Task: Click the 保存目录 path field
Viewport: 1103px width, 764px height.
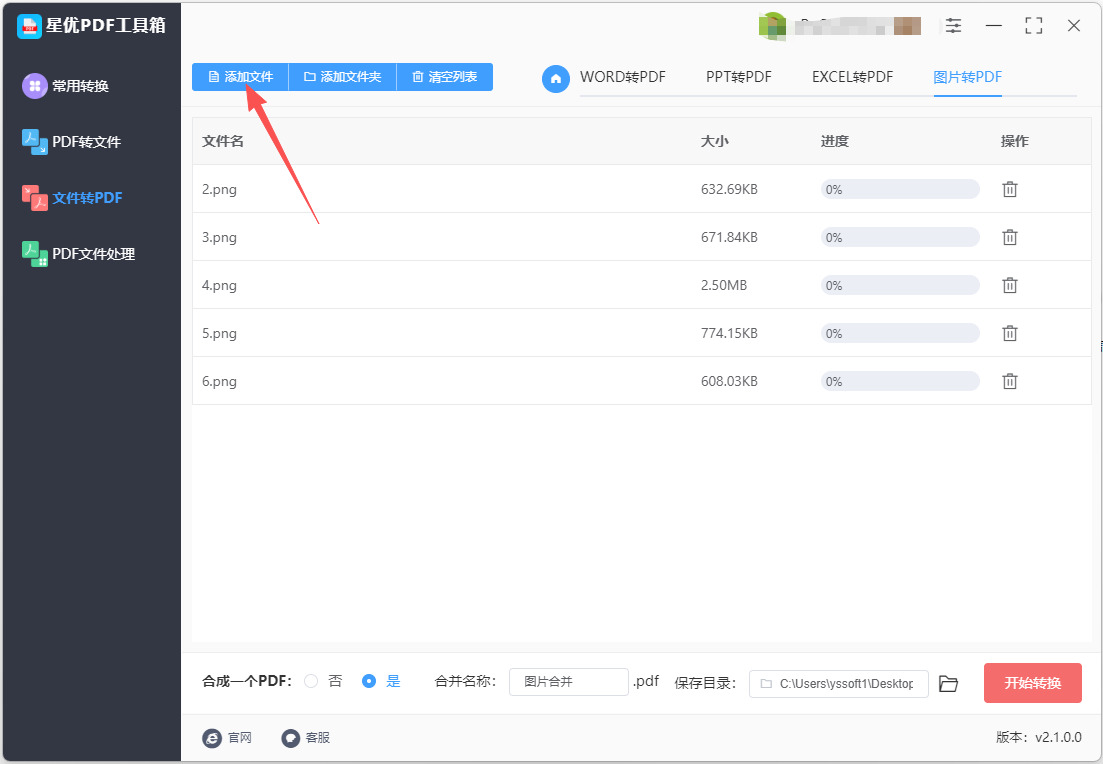Action: (839, 683)
